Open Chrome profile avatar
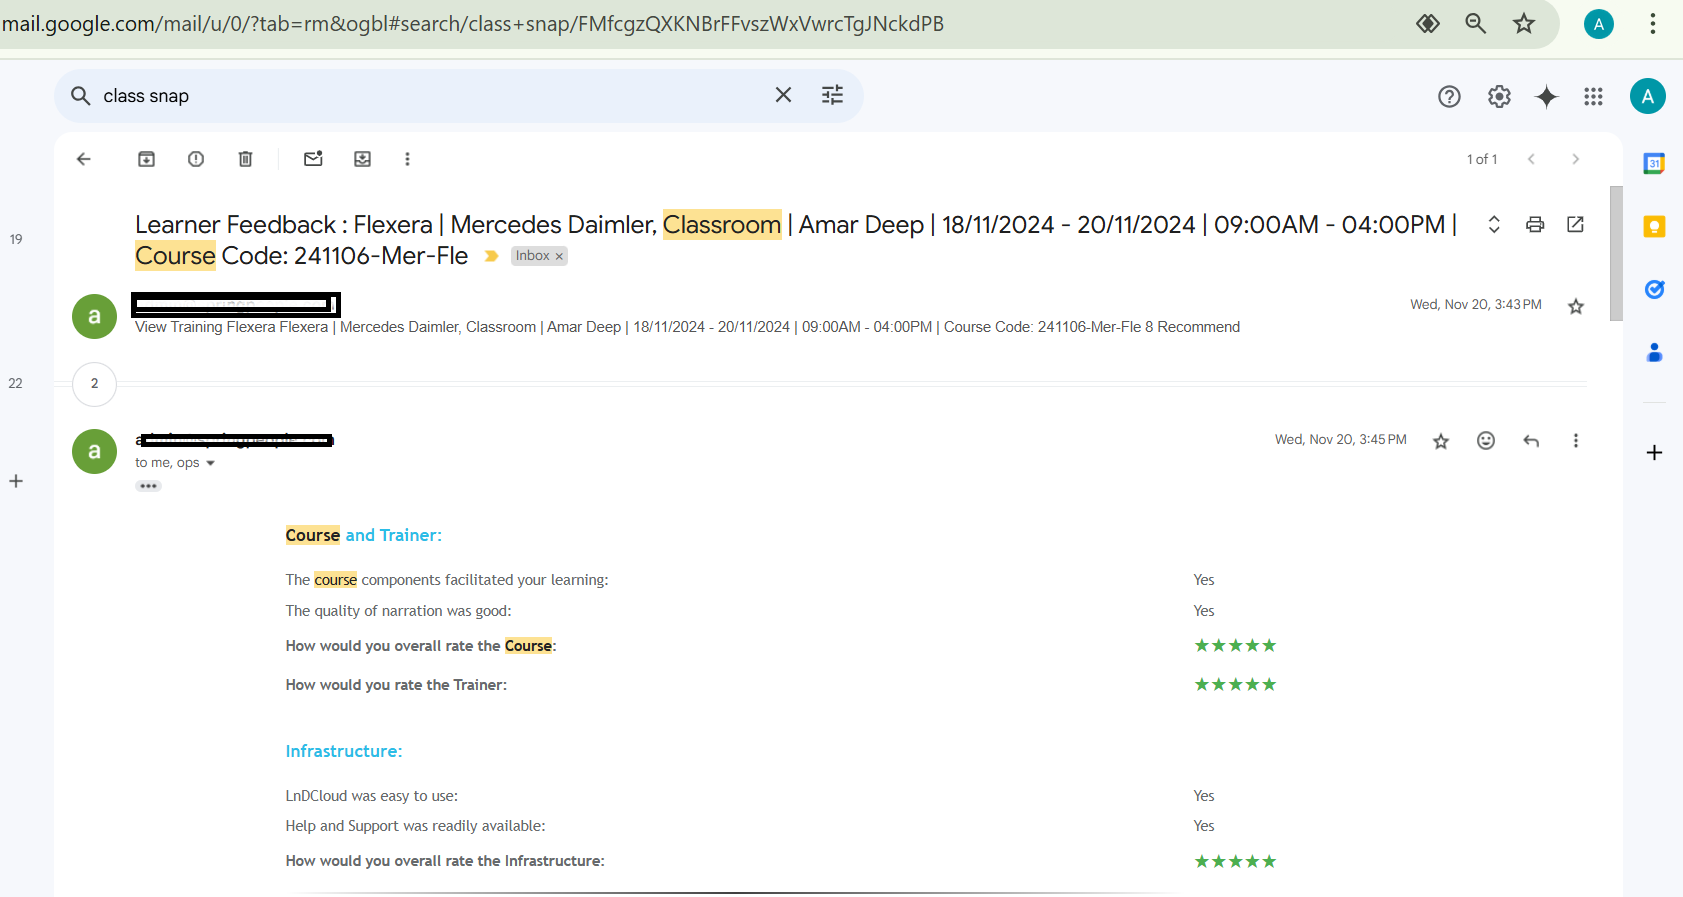Screen dimensions: 1683x897 tap(1599, 24)
